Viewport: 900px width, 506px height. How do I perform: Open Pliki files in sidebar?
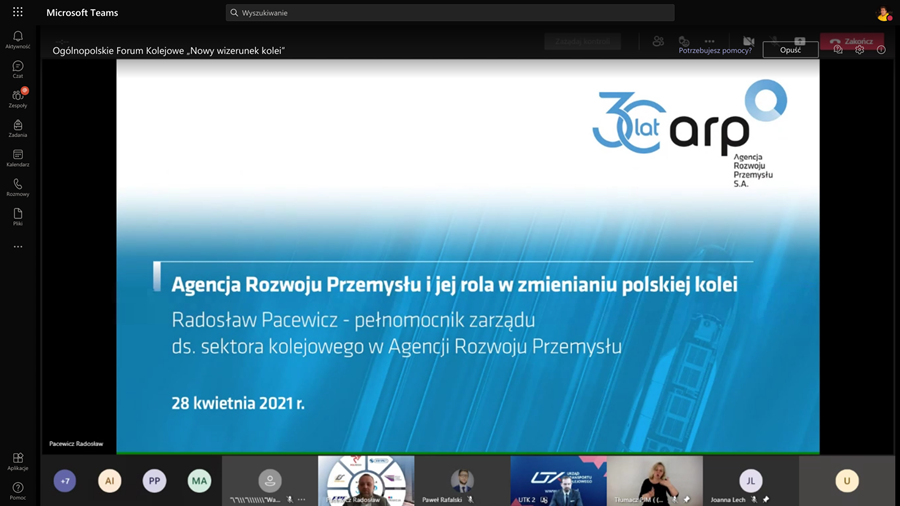(x=18, y=217)
